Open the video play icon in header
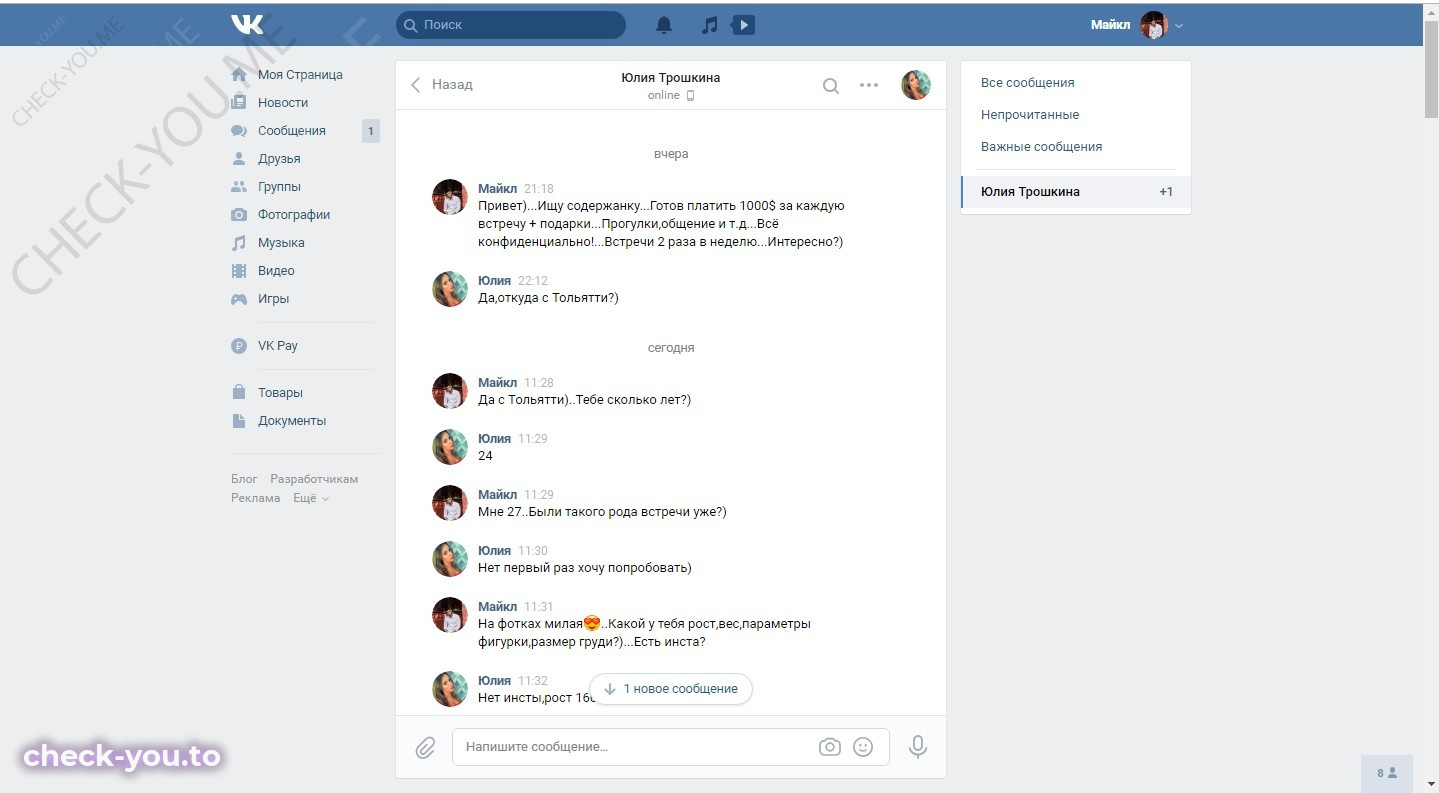Screen dimensions: 1439x793 click(743, 25)
